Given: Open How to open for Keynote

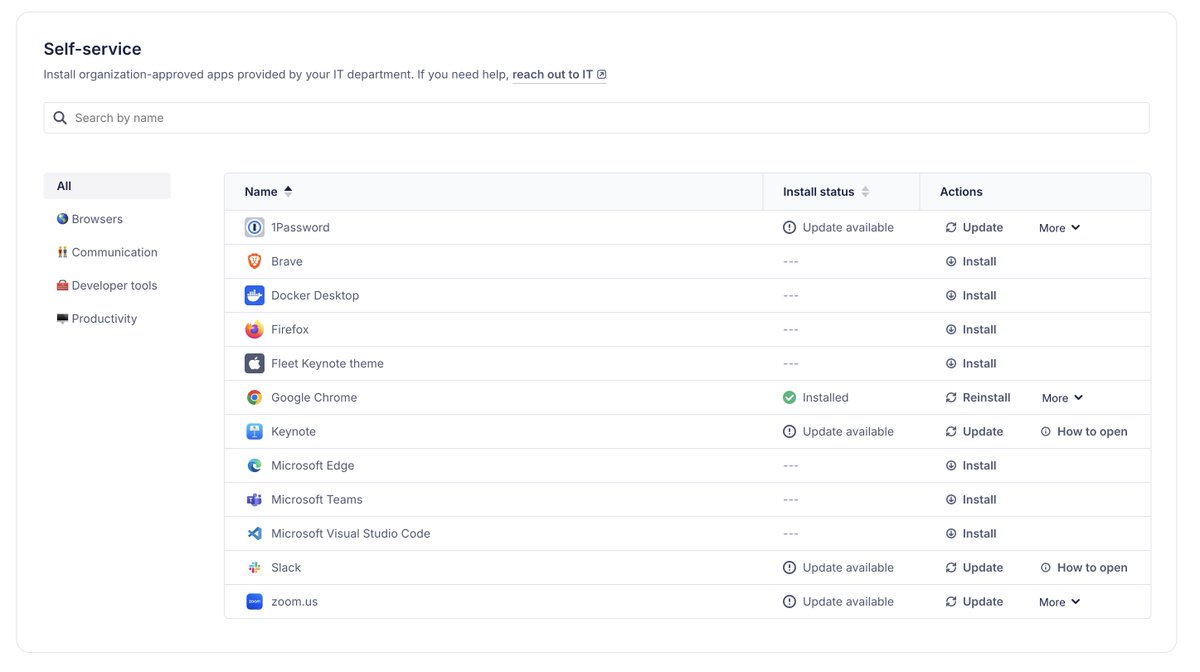Looking at the screenshot, I should (x=1084, y=432).
